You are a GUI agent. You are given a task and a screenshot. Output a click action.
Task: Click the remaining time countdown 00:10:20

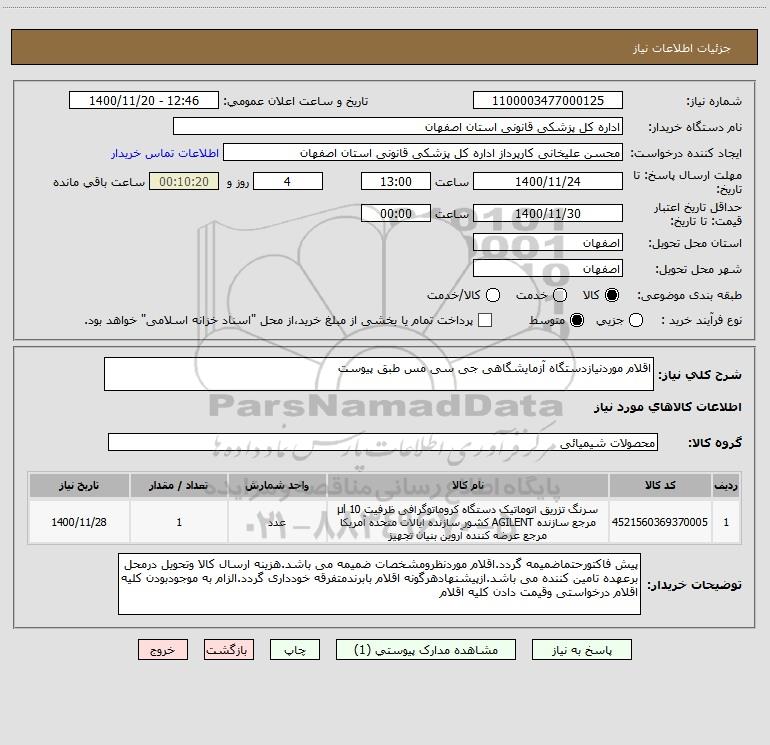point(184,181)
